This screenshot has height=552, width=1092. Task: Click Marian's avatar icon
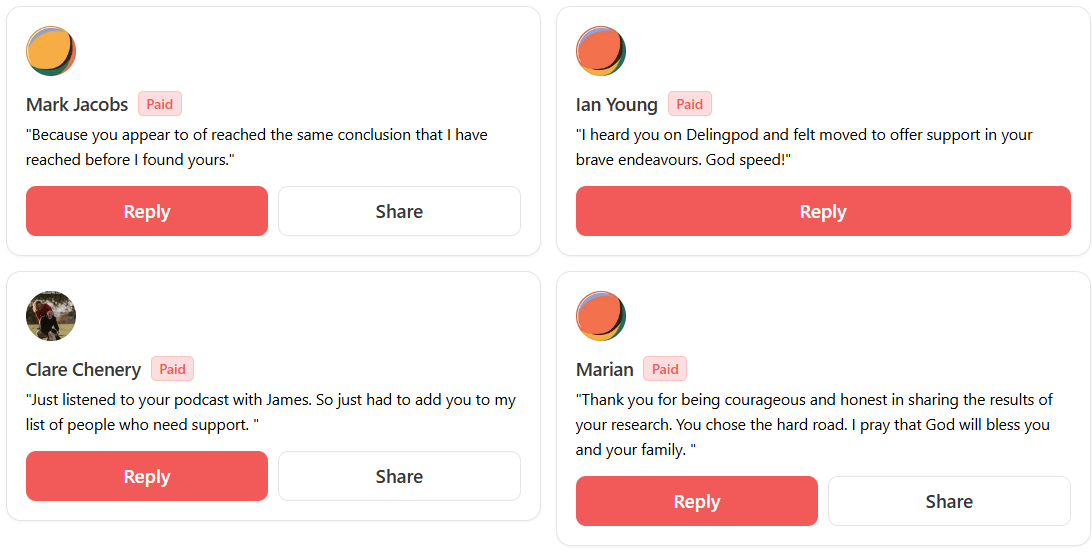601,316
